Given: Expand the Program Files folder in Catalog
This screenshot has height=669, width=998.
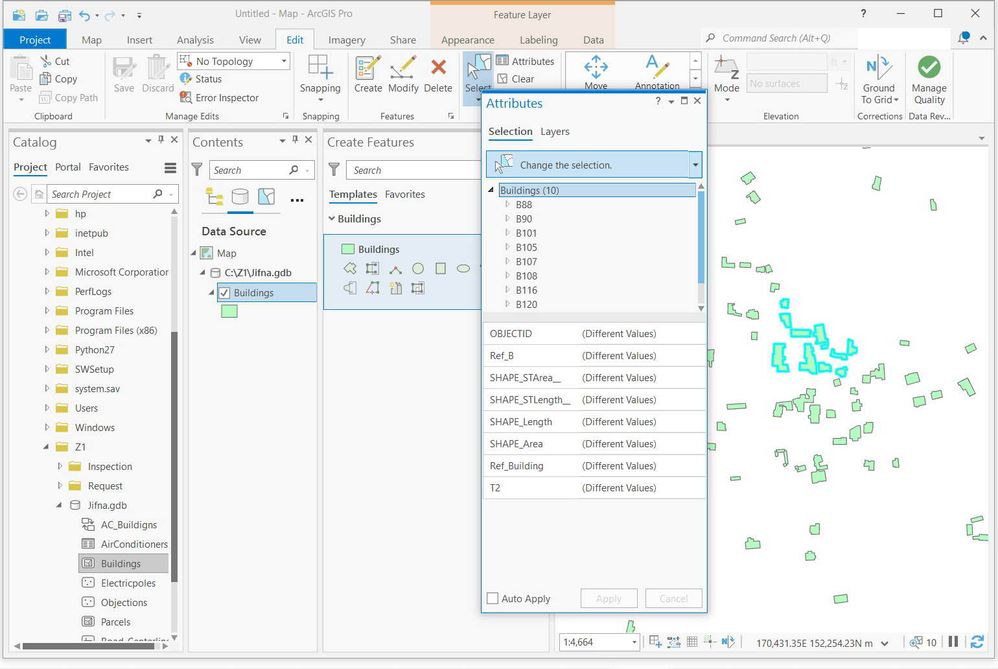Looking at the screenshot, I should (46, 311).
